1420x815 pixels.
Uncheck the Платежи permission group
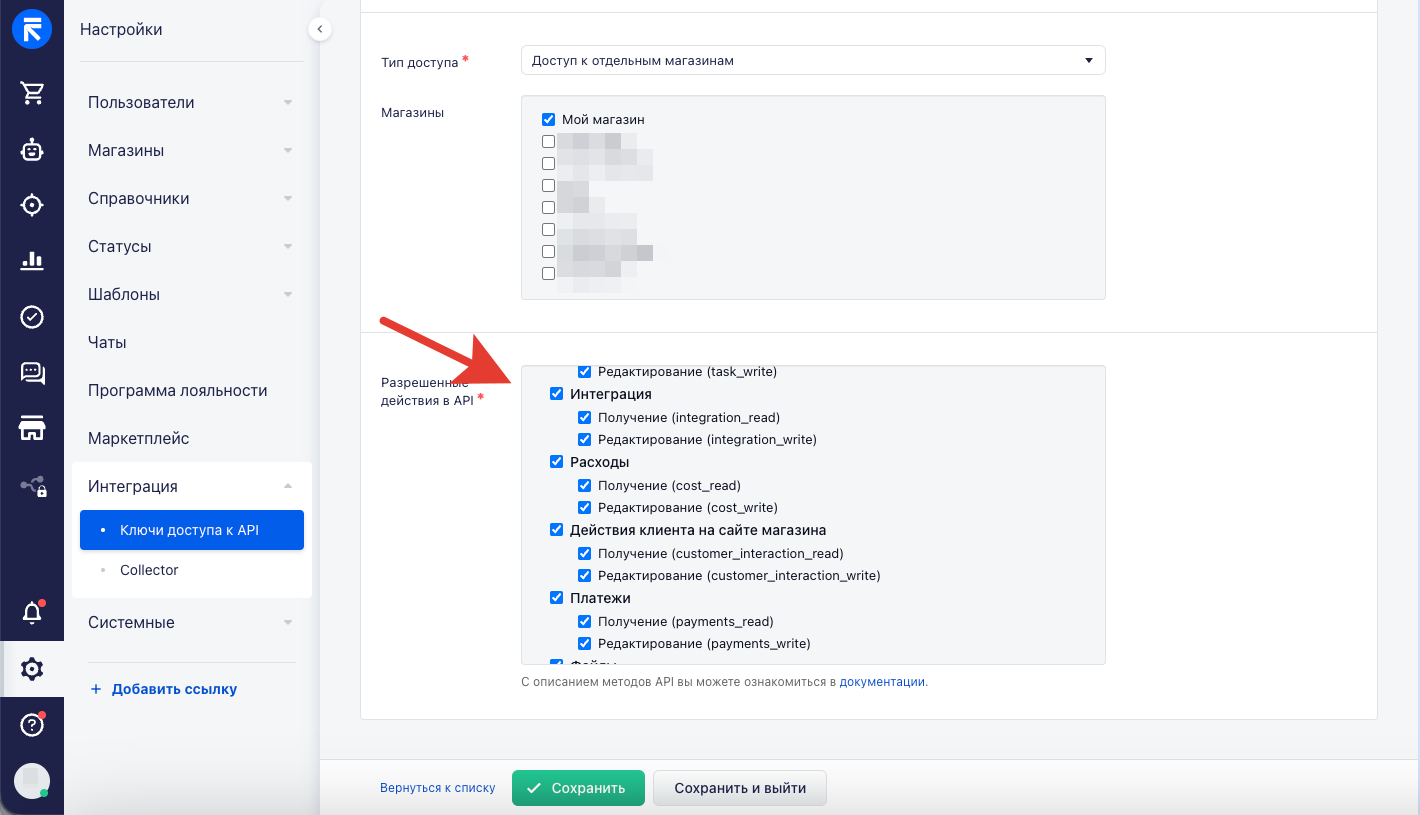coord(556,597)
